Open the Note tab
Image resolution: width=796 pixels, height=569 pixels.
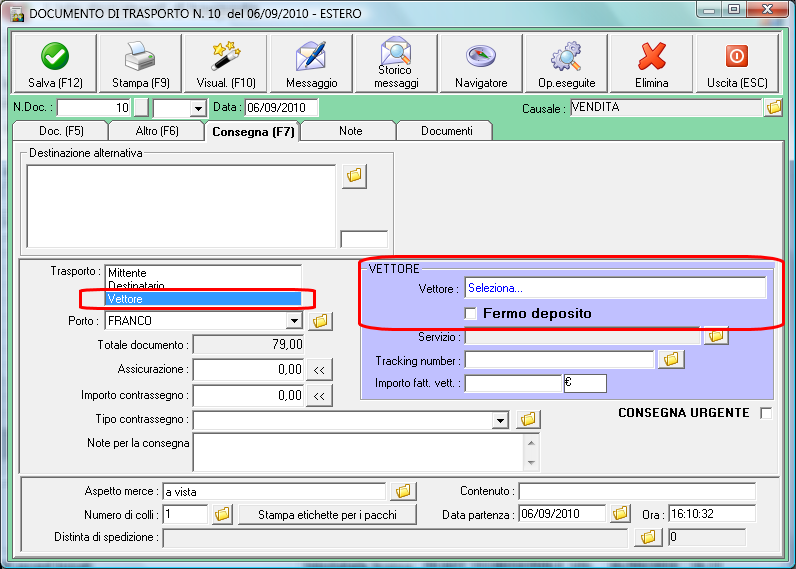coord(350,131)
